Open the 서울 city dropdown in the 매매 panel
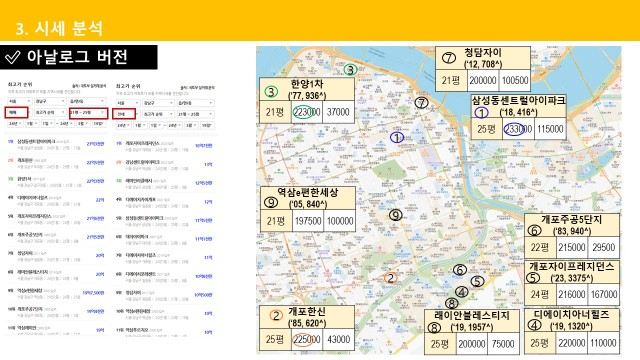Screen dimensions: 640x360 pyautogui.click(x=19, y=101)
